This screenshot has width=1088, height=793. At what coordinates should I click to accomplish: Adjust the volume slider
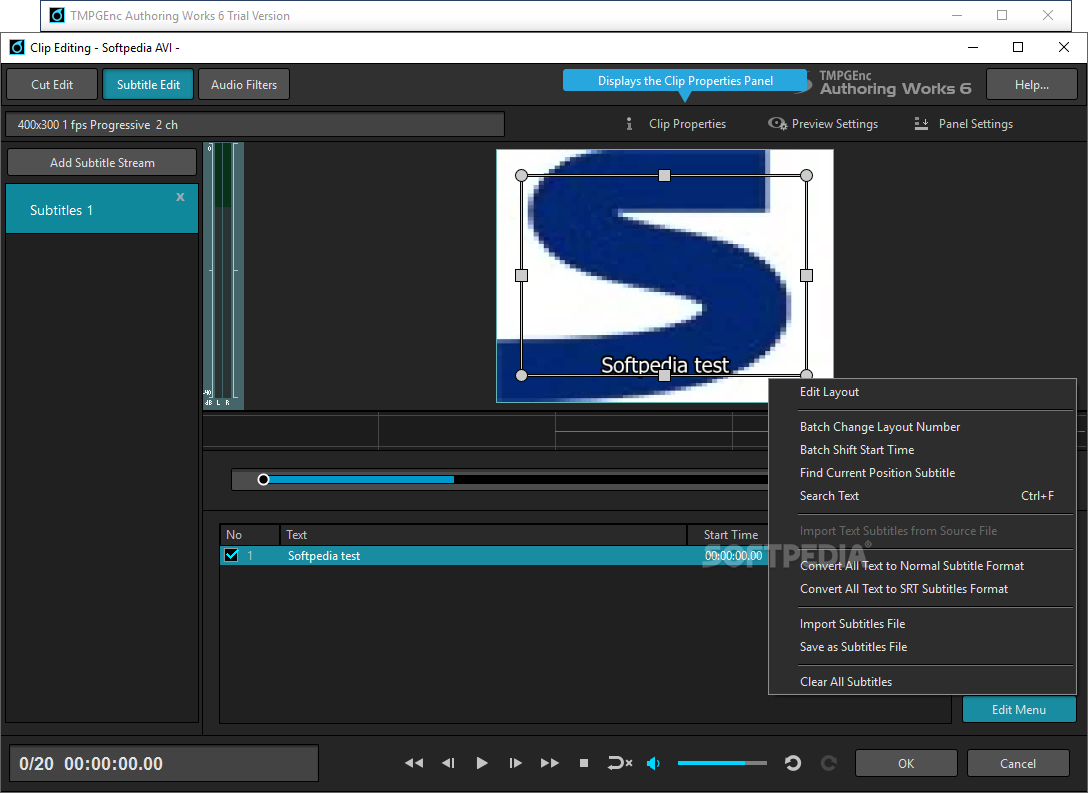point(722,763)
